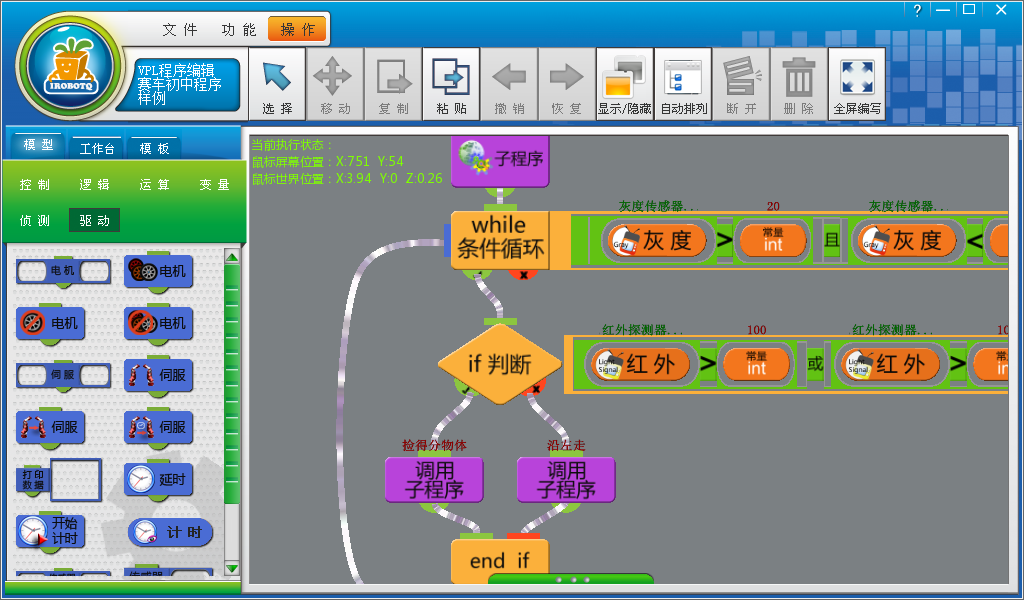Click the while 条件循环 block

(500, 238)
